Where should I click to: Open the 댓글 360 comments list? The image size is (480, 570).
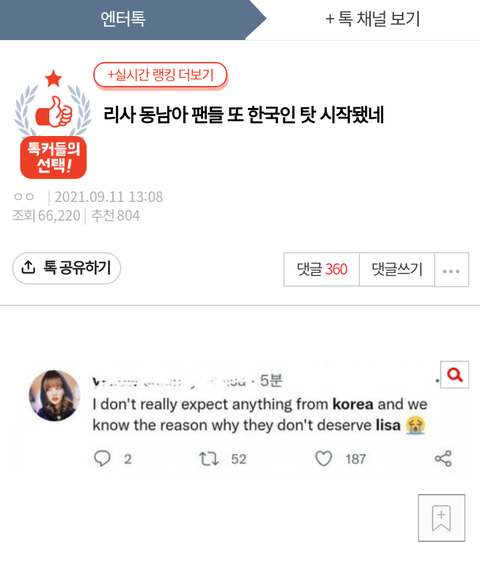tap(321, 269)
